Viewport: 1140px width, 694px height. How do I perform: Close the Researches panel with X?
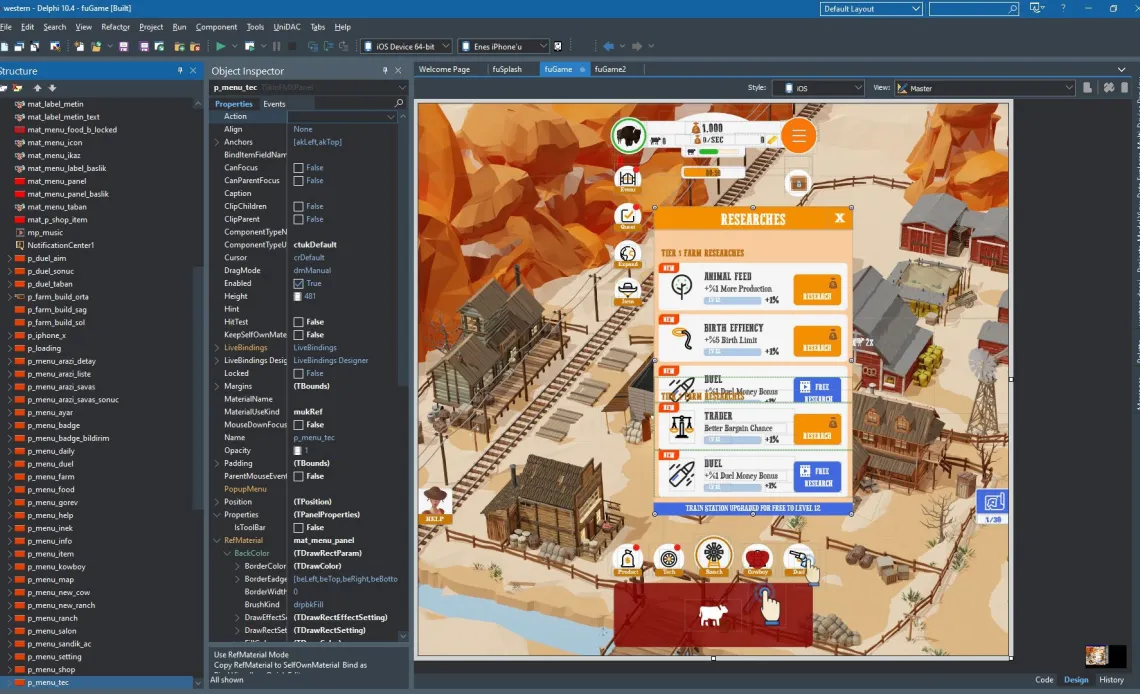click(x=840, y=217)
